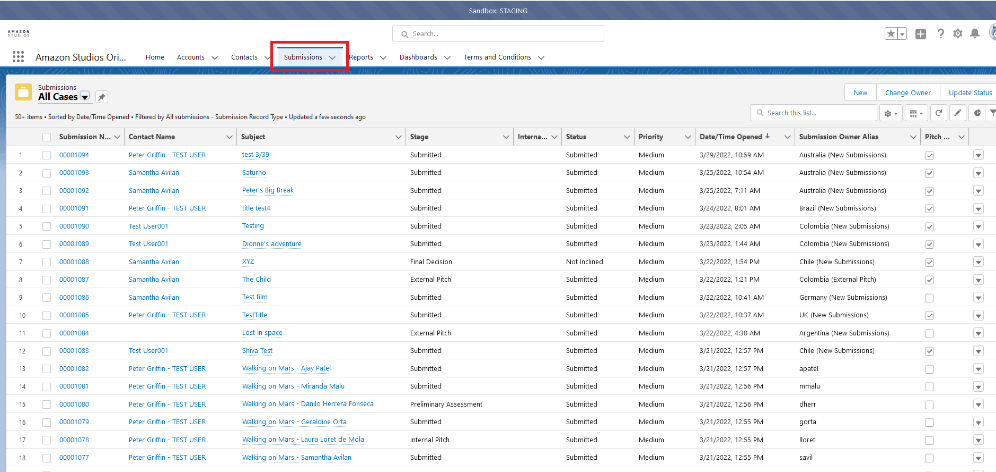This screenshot has height=472, width=996.
Task: Open the Help question mark icon
Action: [941, 34]
